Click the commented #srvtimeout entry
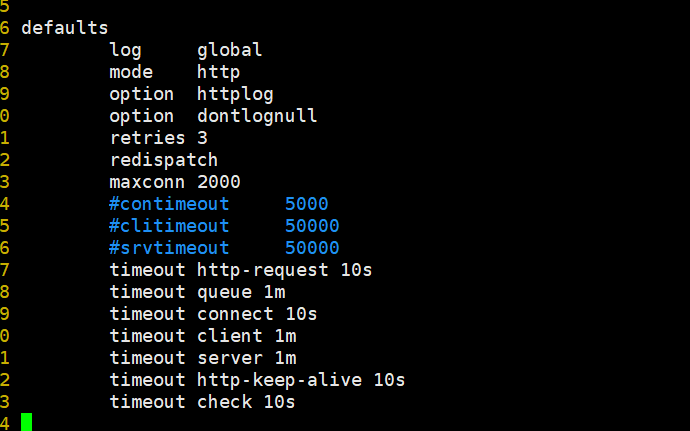The width and height of the screenshot is (690, 431). 224,248
